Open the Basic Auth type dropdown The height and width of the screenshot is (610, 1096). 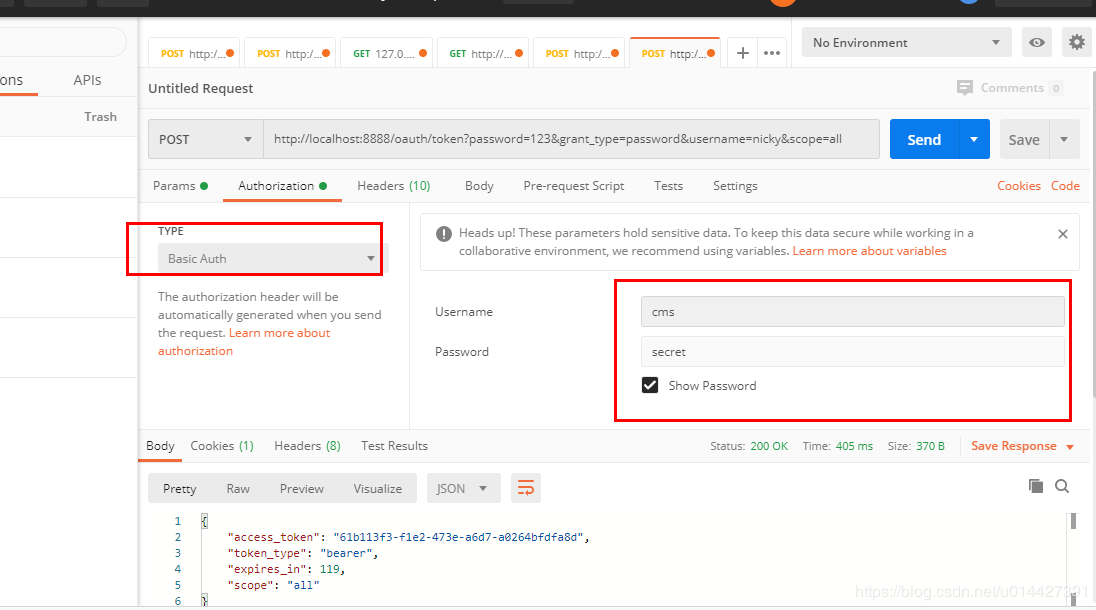[x=271, y=259]
